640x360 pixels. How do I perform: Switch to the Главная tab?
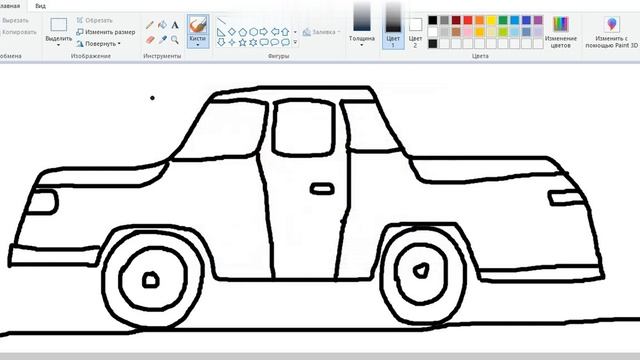coord(10,6)
